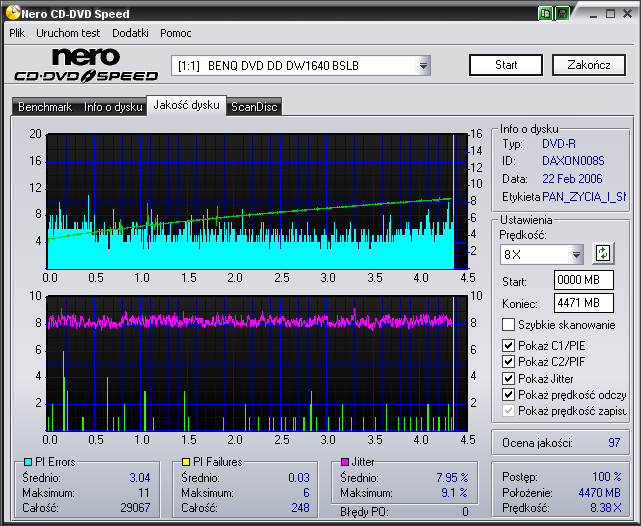Switch to the Info o dysku tab
641x526 pixels.
coord(113,107)
